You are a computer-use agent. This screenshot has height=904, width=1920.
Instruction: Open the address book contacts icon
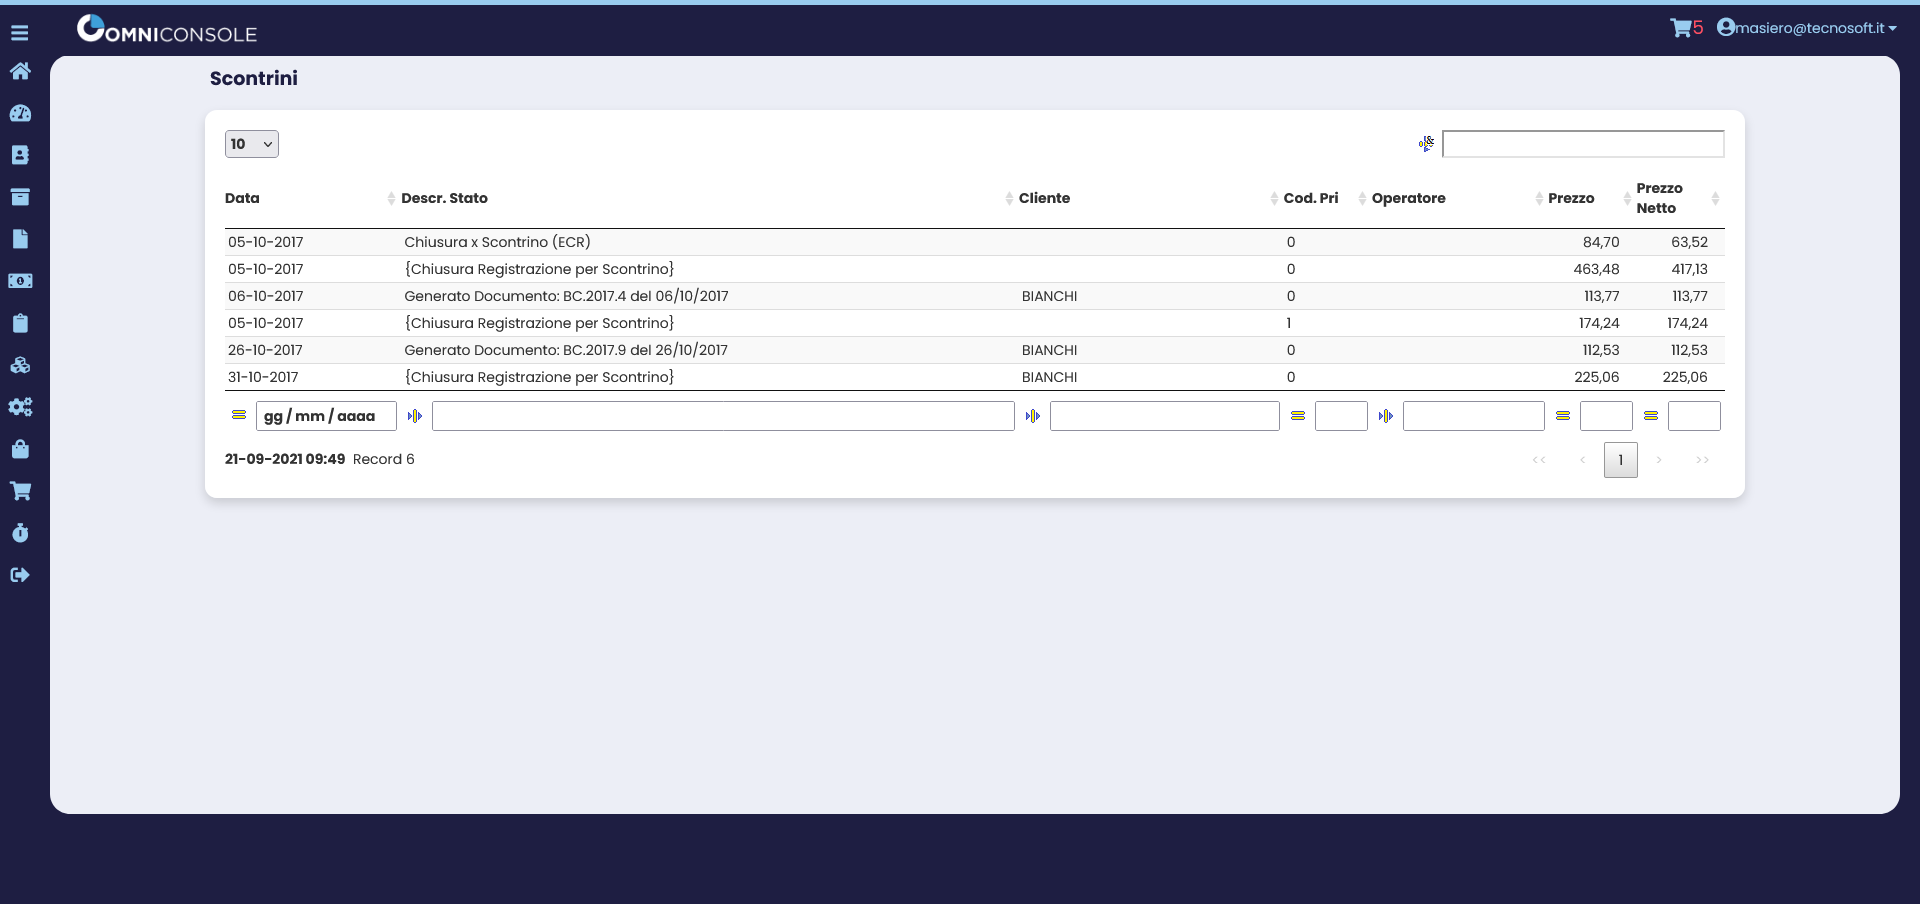[x=20, y=155]
